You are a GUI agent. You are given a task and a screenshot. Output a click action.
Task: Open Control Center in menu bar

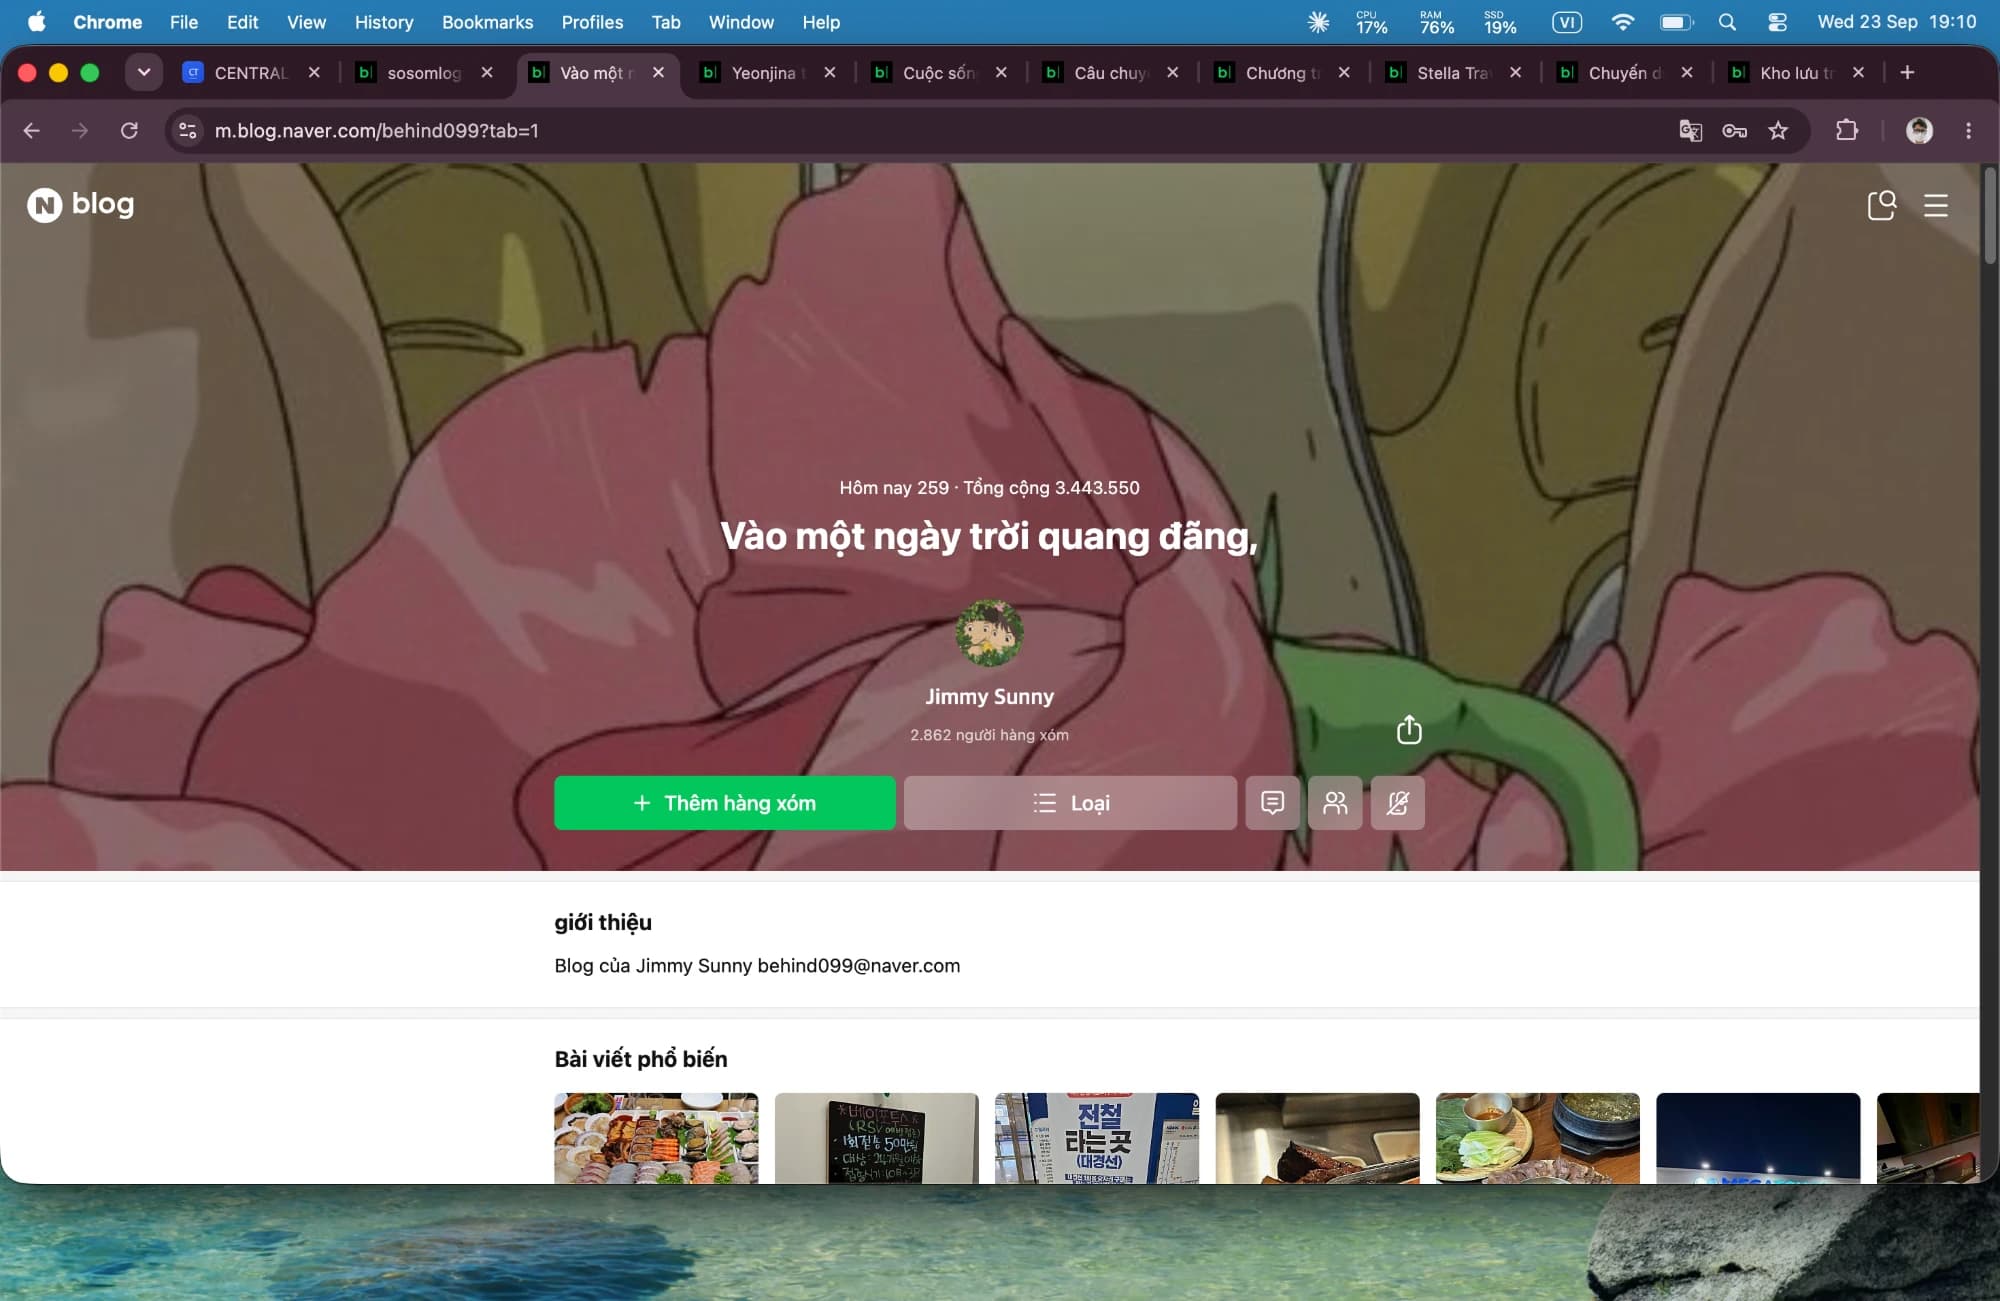(1777, 22)
